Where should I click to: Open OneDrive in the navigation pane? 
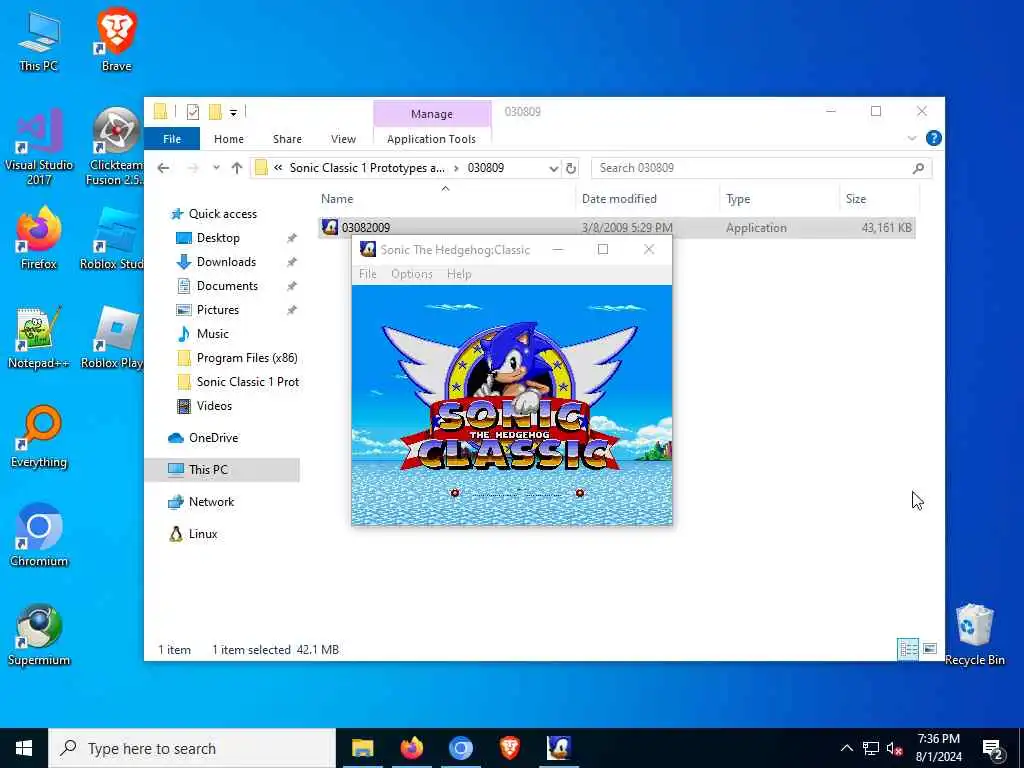pyautogui.click(x=213, y=438)
